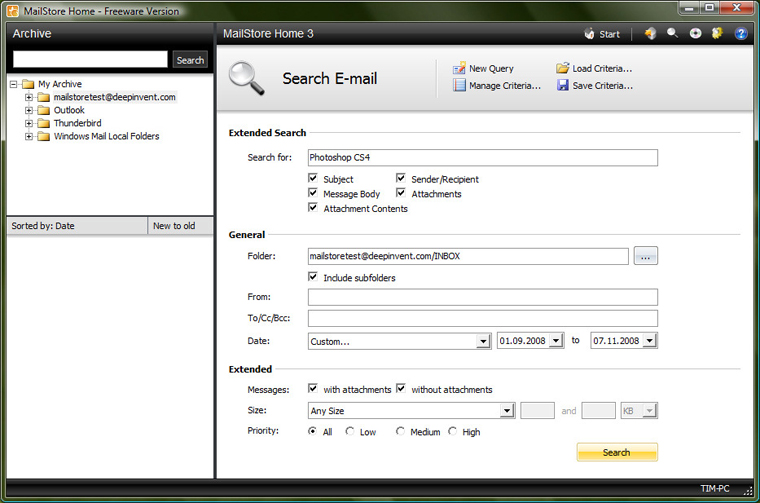Open the Start home page
Viewport: 760px width, 503px height.
coord(602,34)
